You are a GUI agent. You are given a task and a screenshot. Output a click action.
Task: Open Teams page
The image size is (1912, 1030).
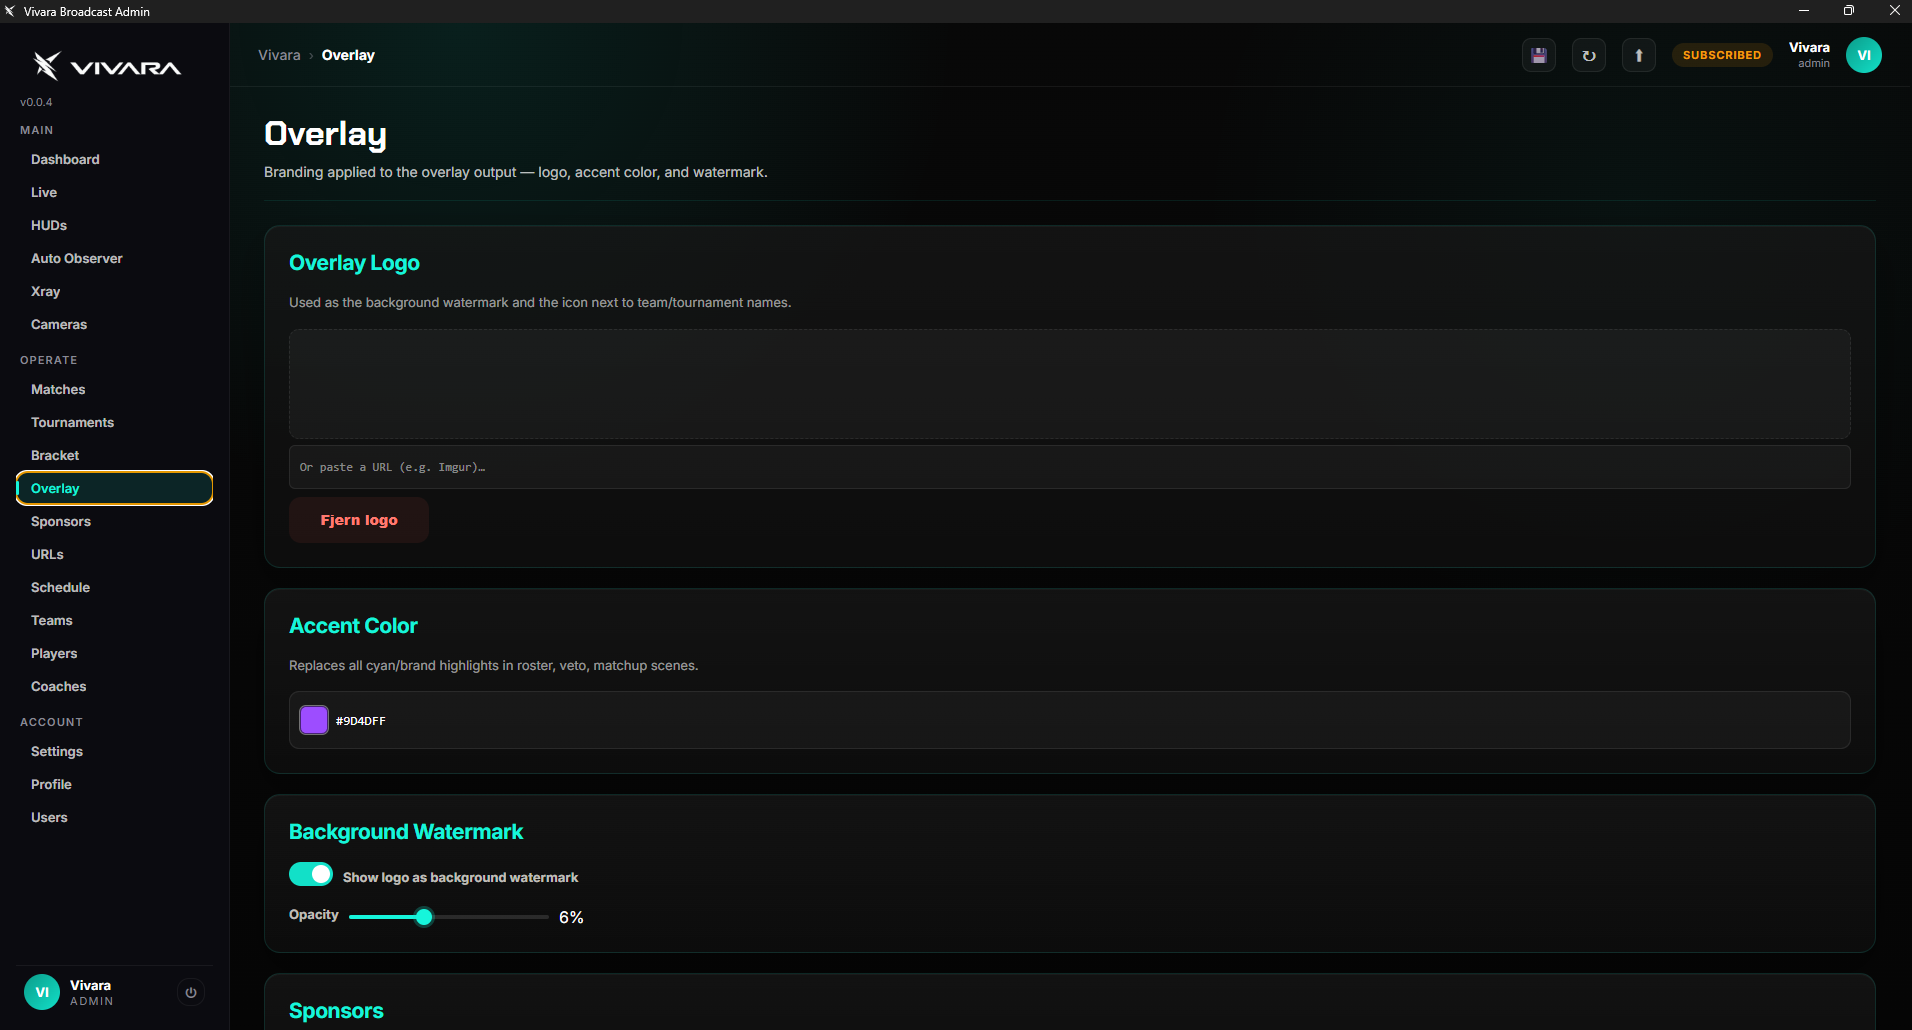point(115,620)
